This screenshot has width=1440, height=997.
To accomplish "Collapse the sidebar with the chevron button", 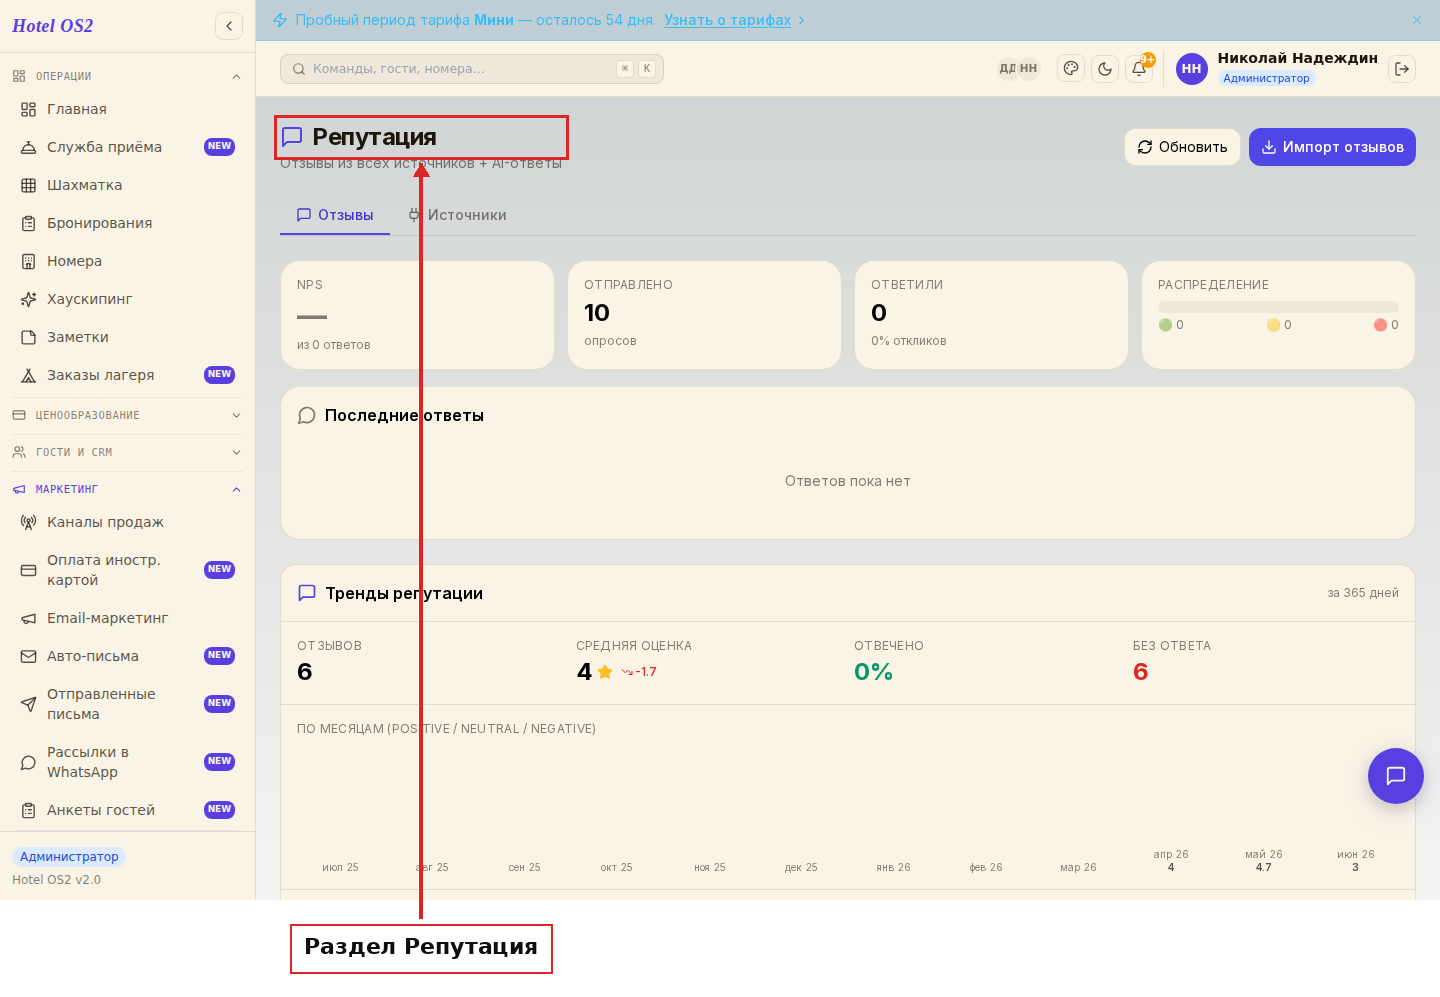I will [229, 26].
